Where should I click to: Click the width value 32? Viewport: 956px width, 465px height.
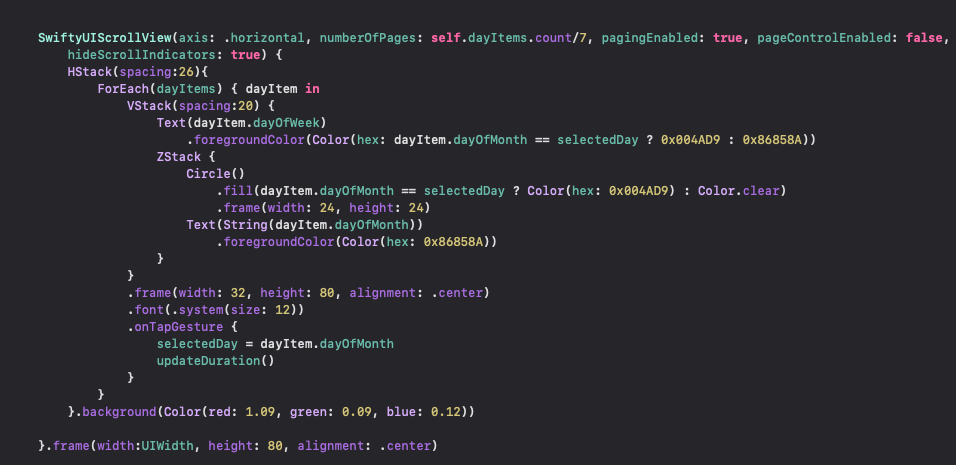click(x=238, y=293)
